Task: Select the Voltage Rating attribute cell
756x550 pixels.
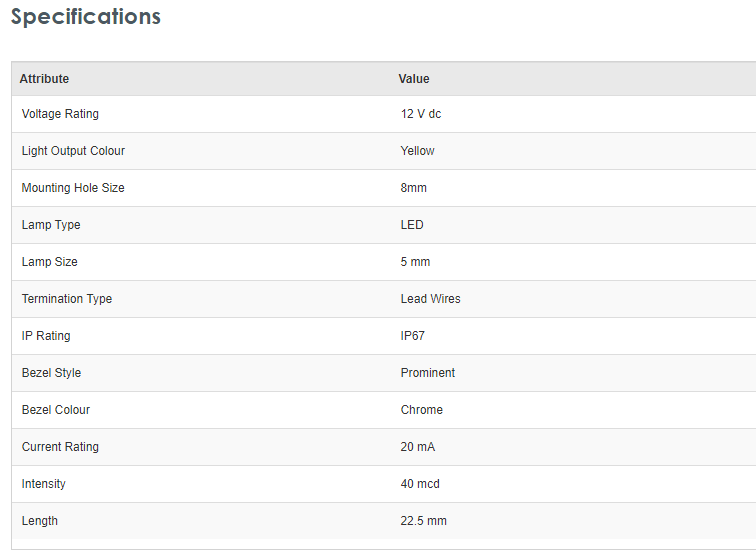Action: [x=60, y=114]
